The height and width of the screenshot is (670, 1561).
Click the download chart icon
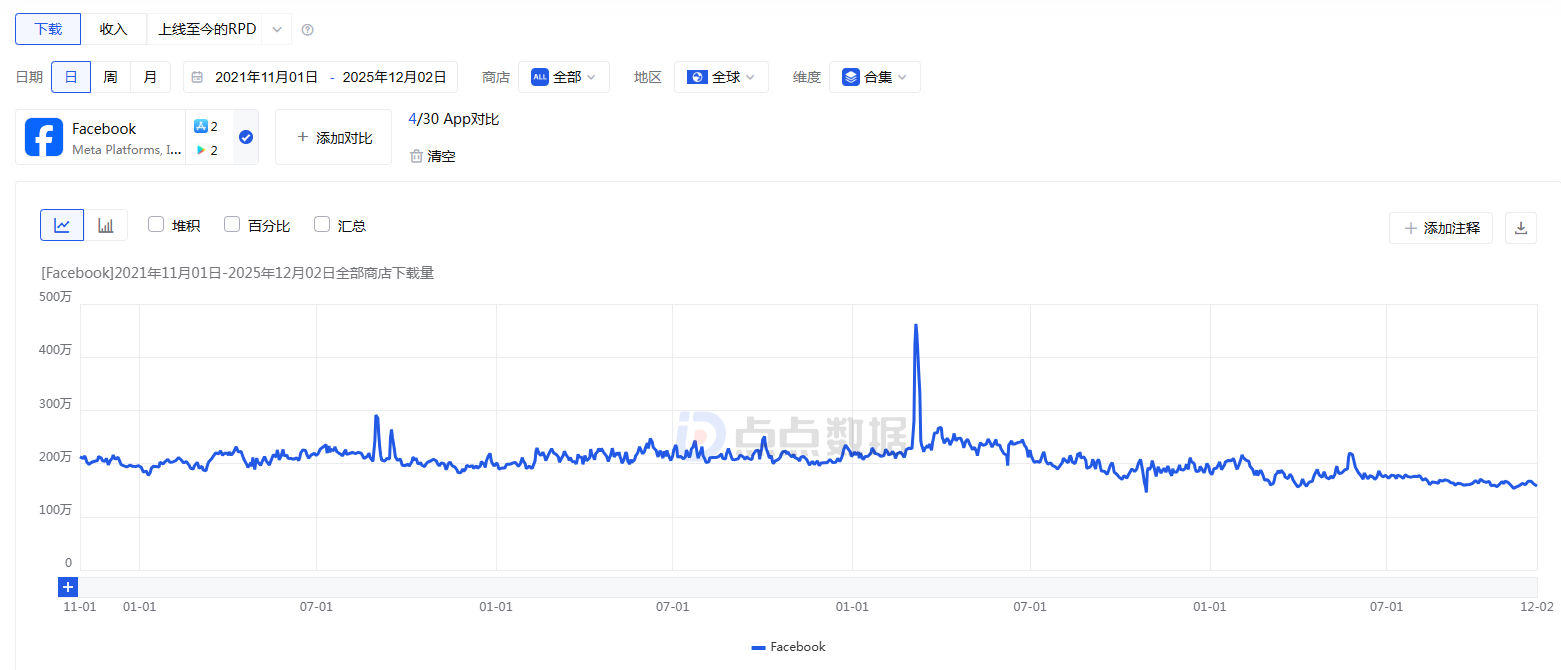(x=1520, y=228)
